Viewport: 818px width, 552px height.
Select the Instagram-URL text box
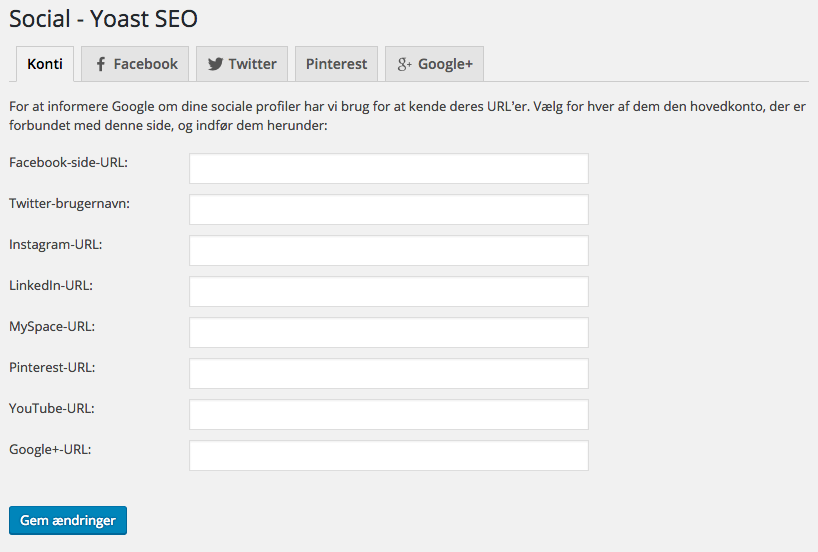389,250
